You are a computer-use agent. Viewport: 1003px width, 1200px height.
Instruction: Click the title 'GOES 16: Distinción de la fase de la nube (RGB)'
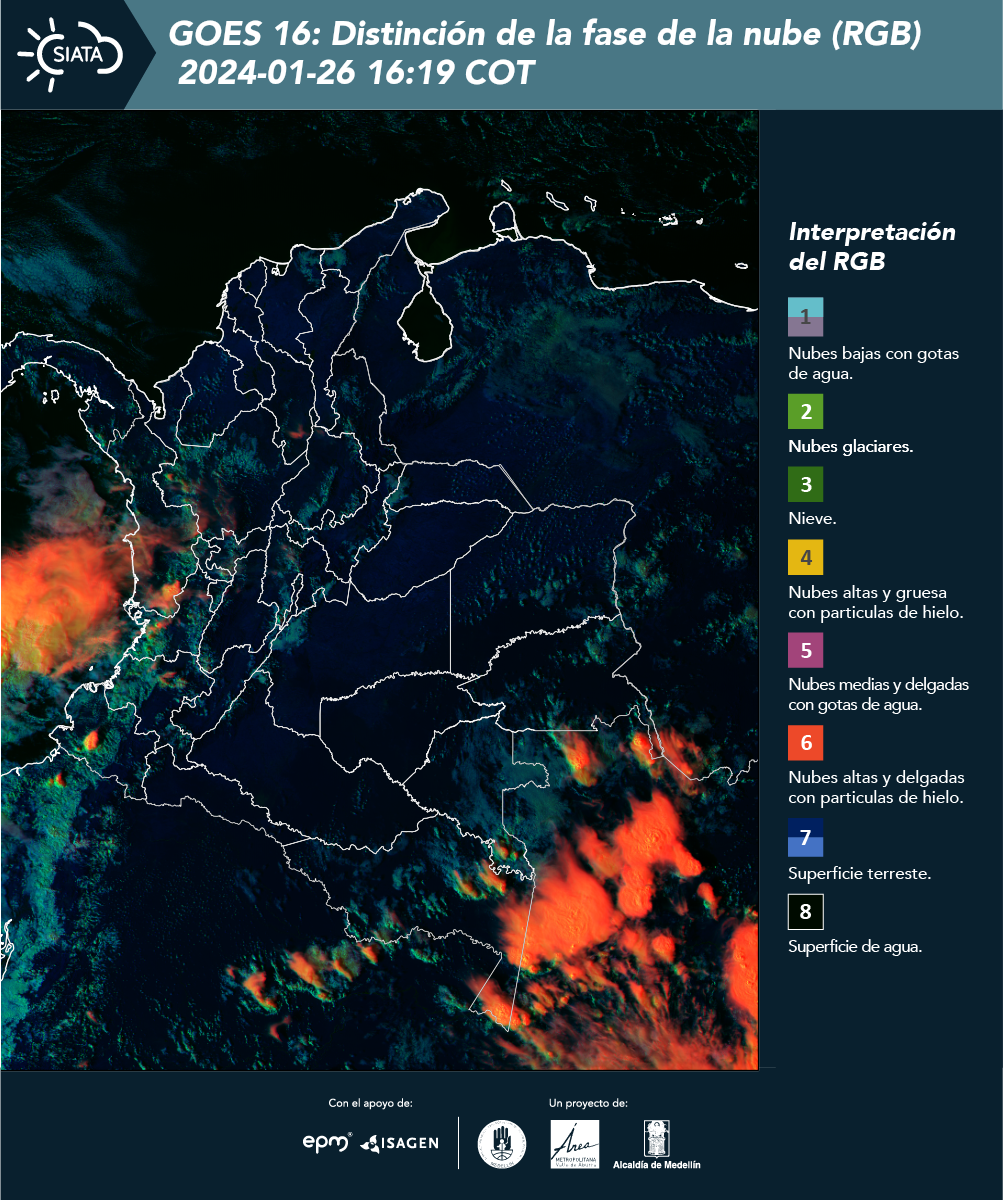tap(545, 34)
